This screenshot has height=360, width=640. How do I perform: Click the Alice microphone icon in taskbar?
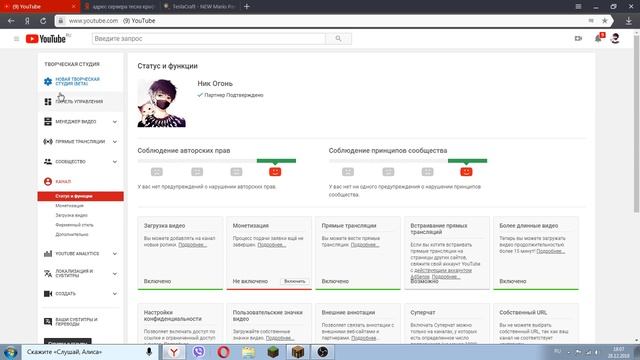(x=149, y=351)
